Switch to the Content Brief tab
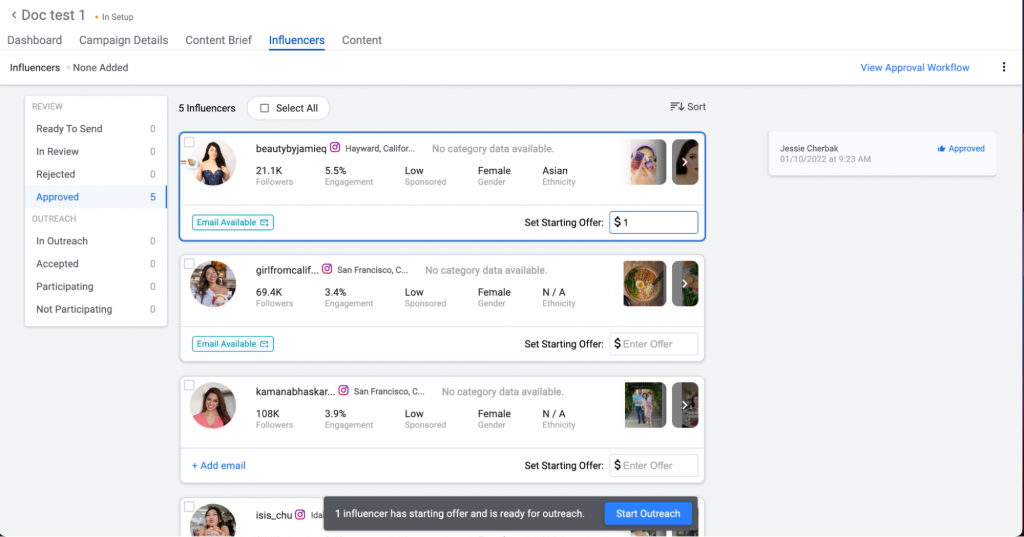Screen dimensions: 1024x537 coord(218,40)
